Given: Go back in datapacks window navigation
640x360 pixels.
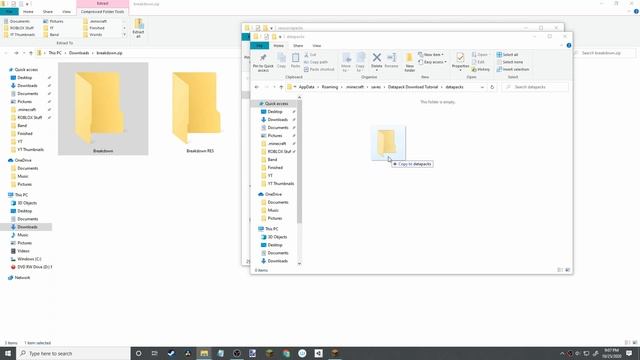Looking at the screenshot, I should tap(257, 87).
